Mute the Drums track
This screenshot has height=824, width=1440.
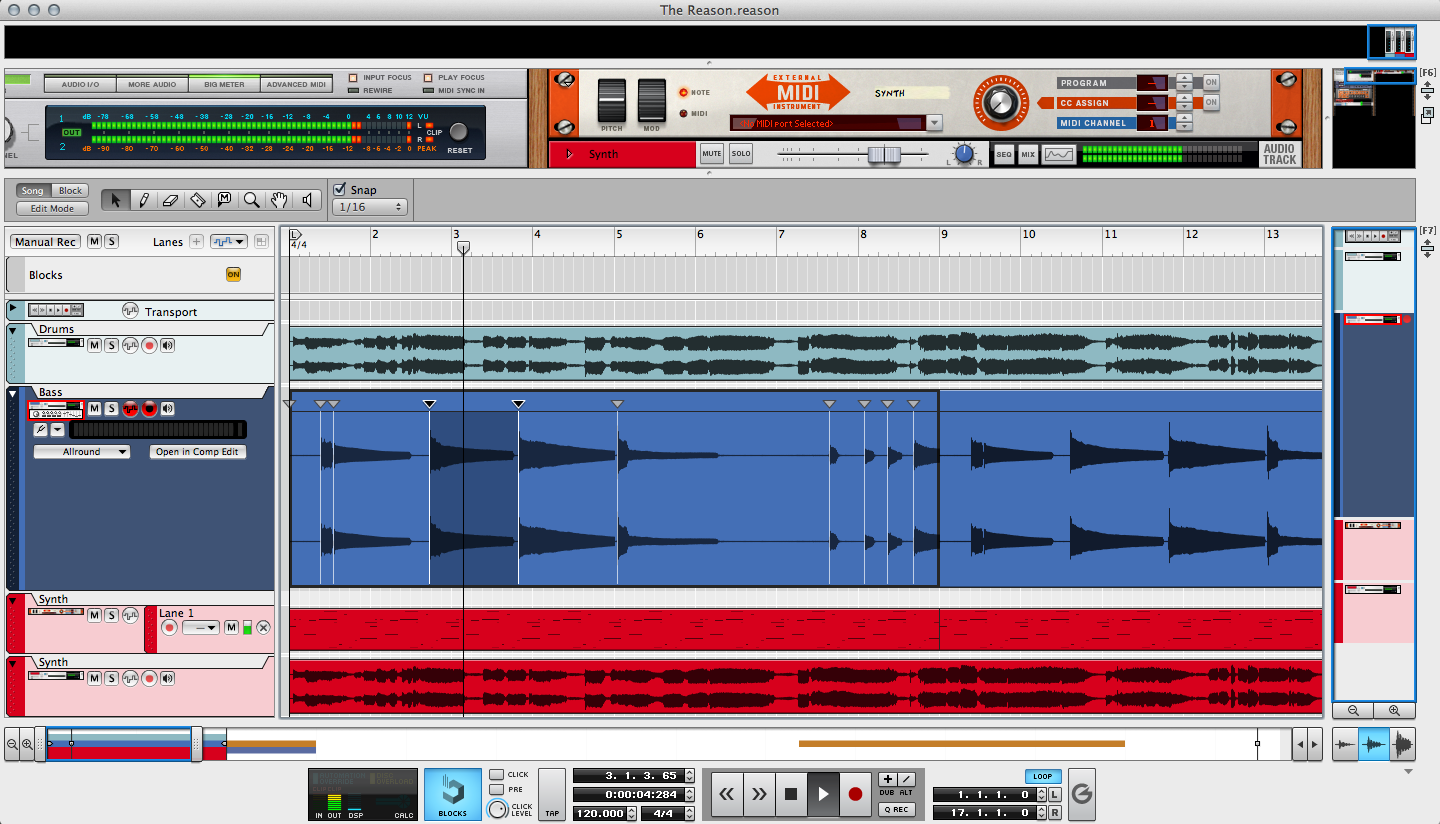[x=94, y=343]
